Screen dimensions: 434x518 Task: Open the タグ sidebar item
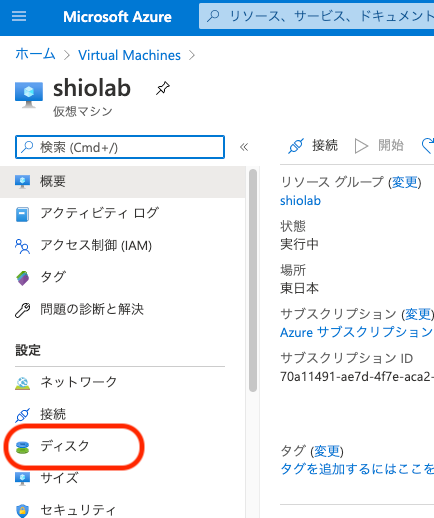point(123,277)
